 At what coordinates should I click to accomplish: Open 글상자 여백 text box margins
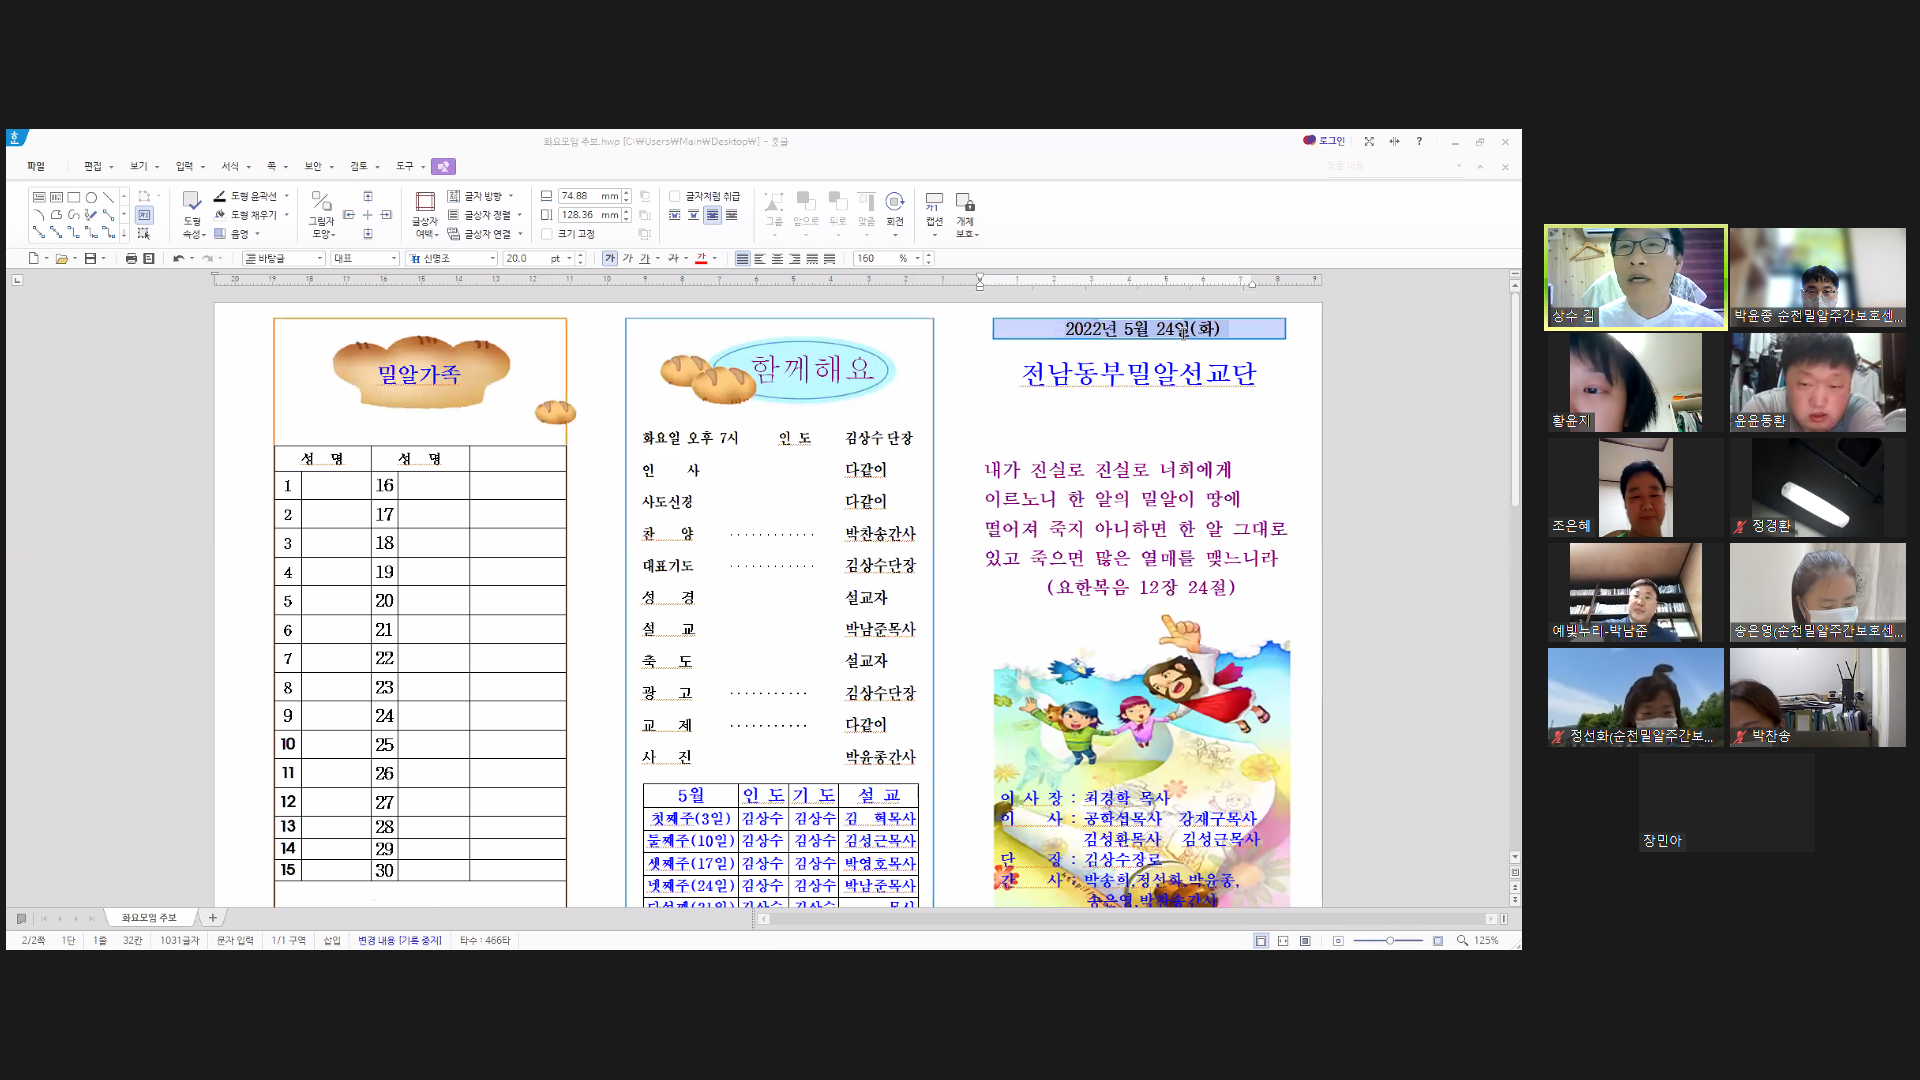point(425,215)
